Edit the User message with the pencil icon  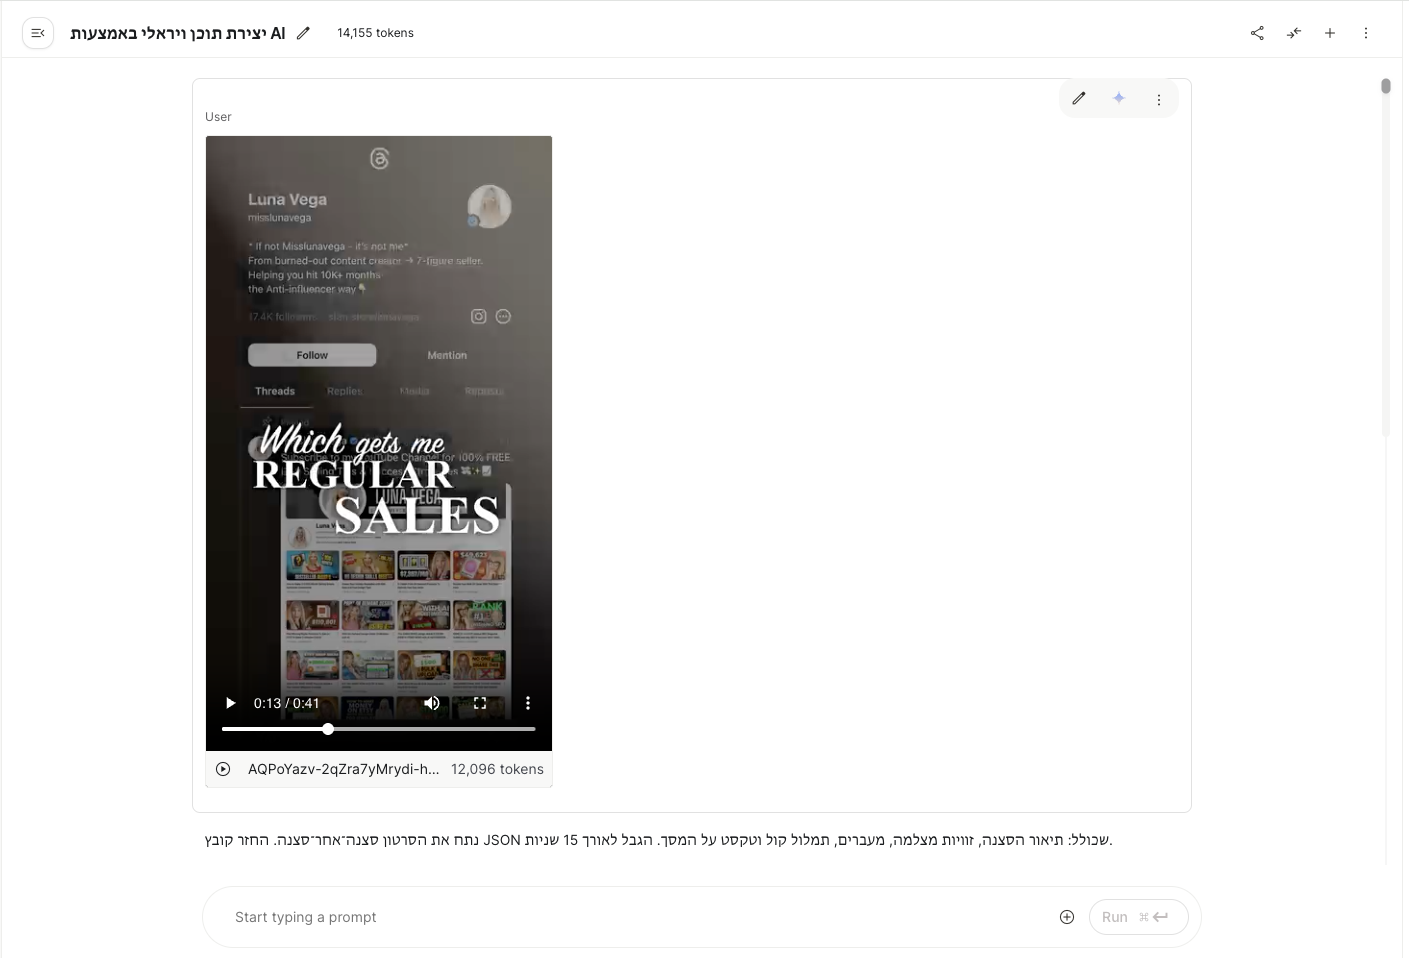(x=1079, y=98)
